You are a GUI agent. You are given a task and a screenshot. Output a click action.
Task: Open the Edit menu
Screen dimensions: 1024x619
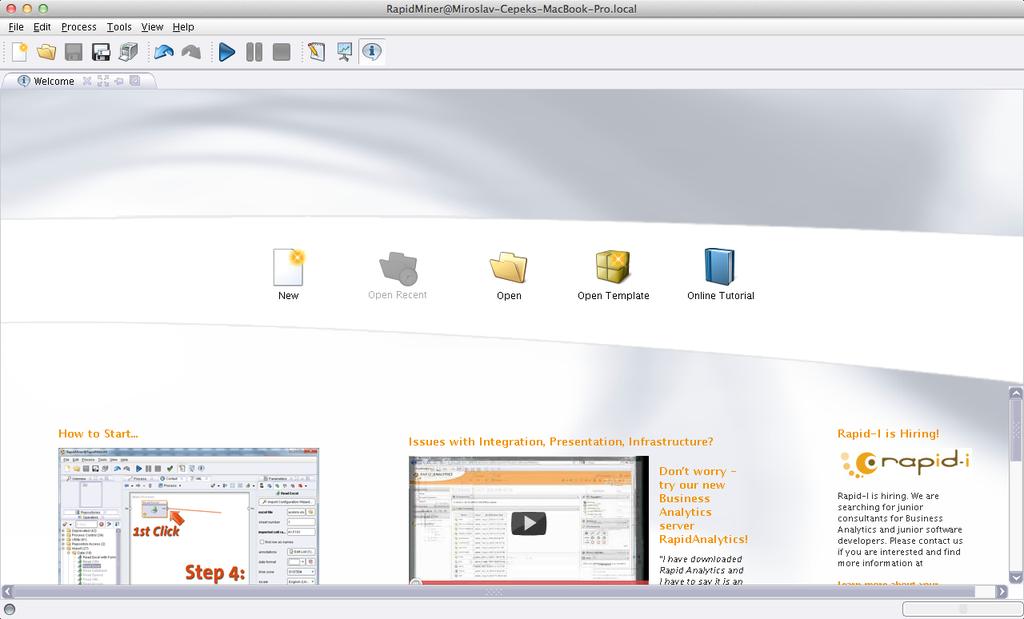point(42,27)
